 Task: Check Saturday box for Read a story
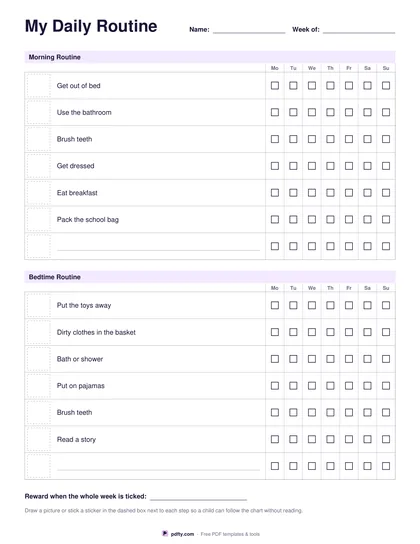coord(367,439)
